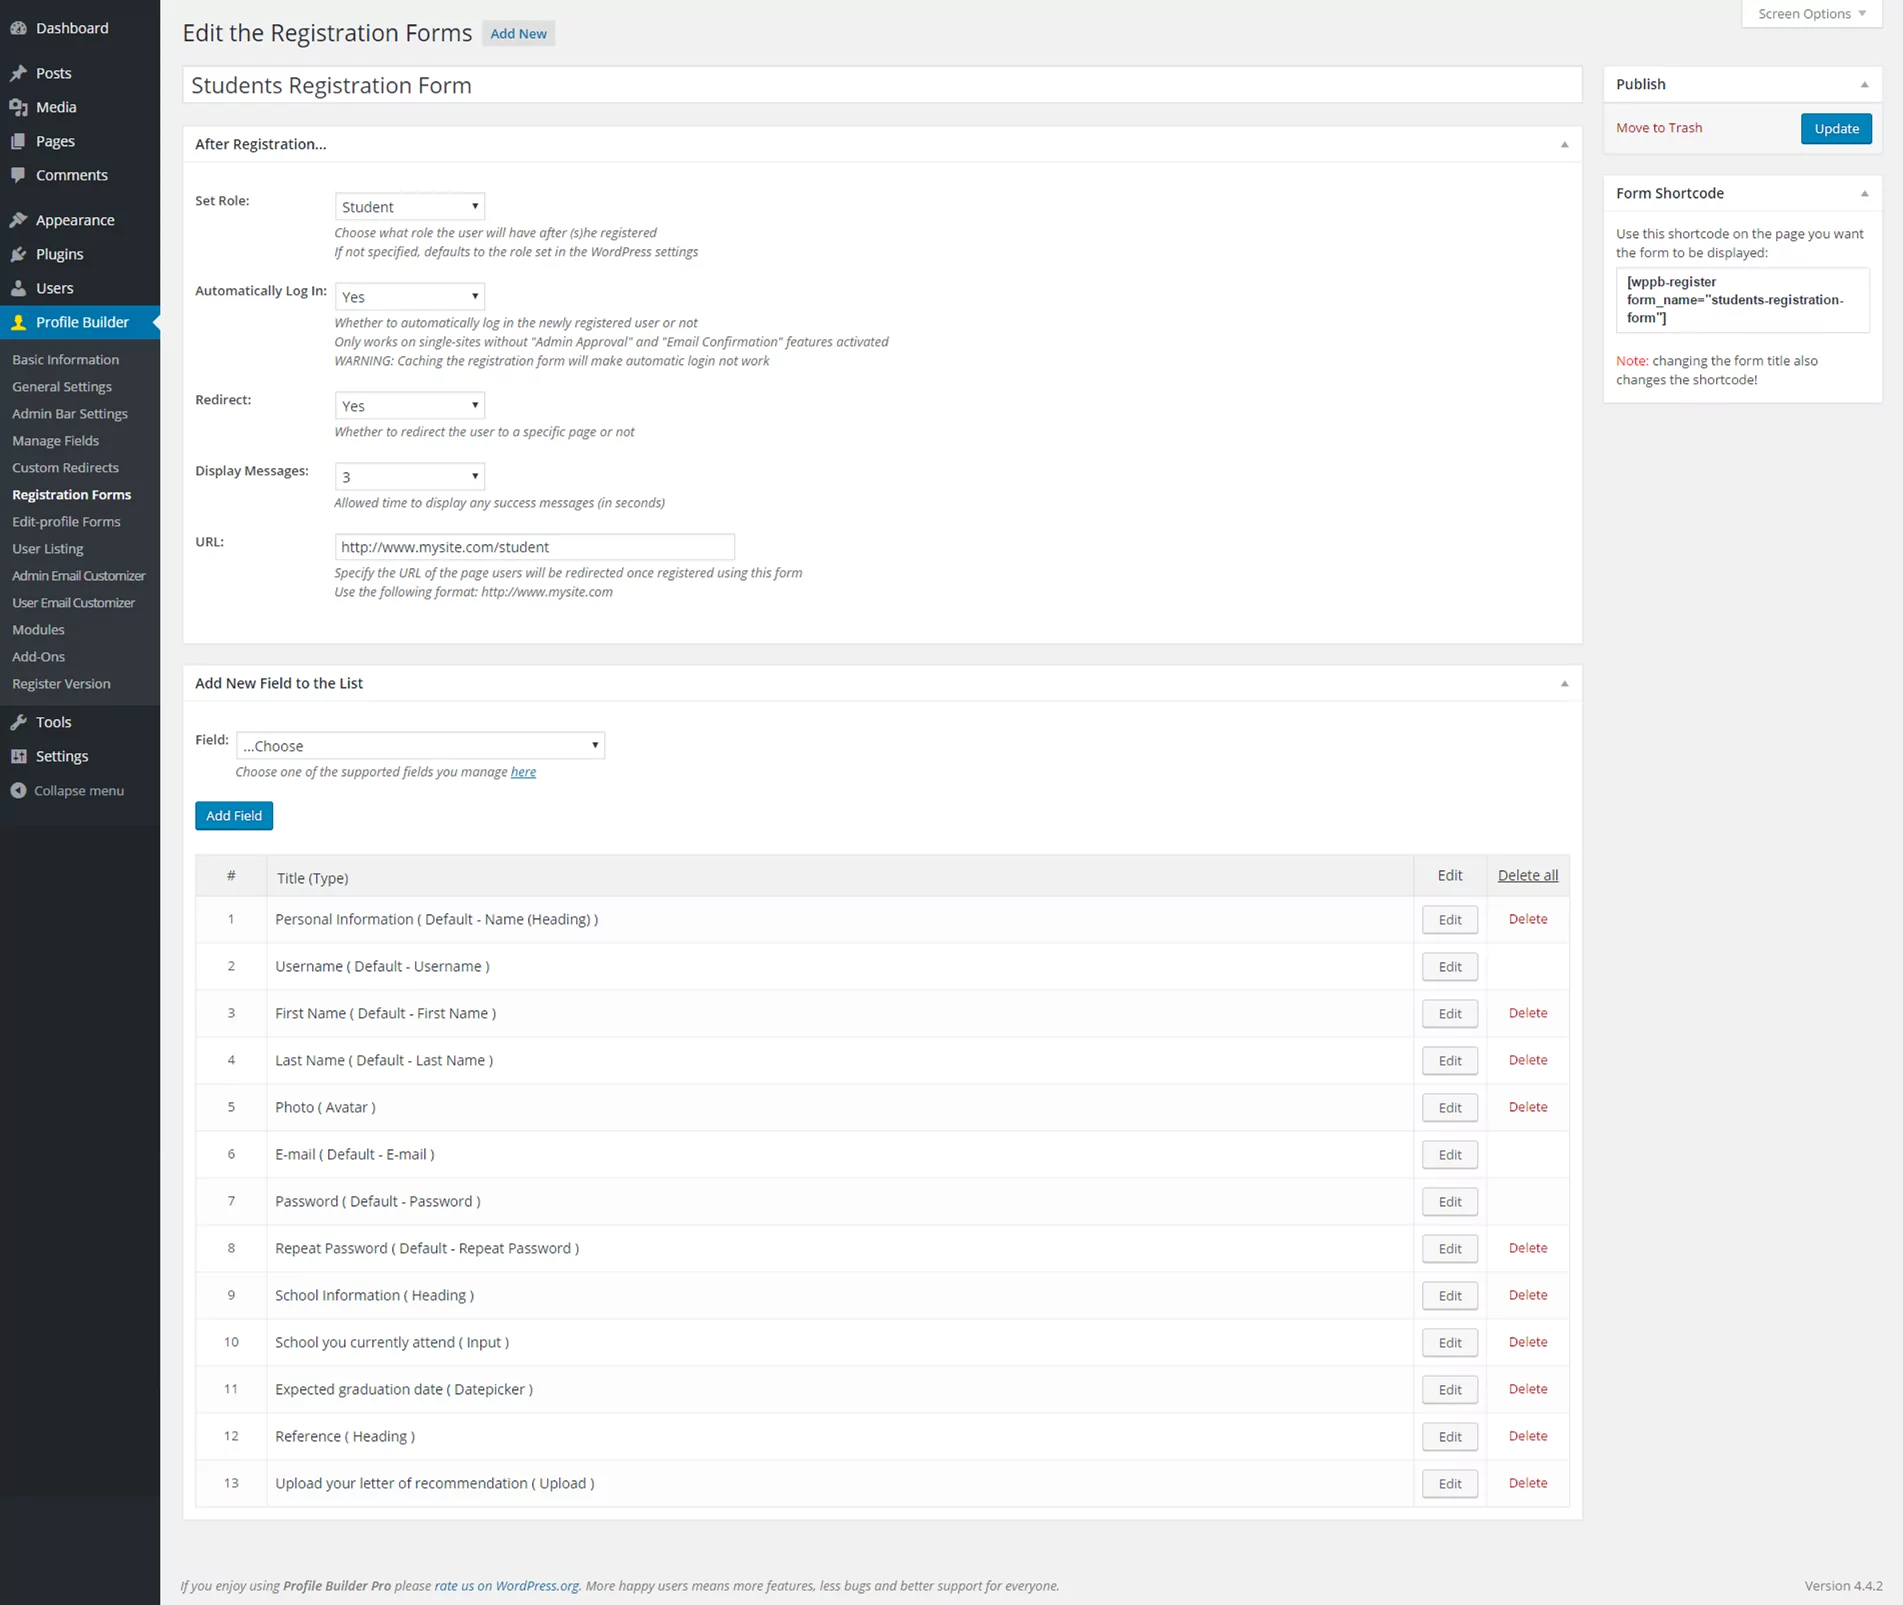The height and width of the screenshot is (1605, 1903).
Task: Edit the Username field row
Action: point(1449,966)
